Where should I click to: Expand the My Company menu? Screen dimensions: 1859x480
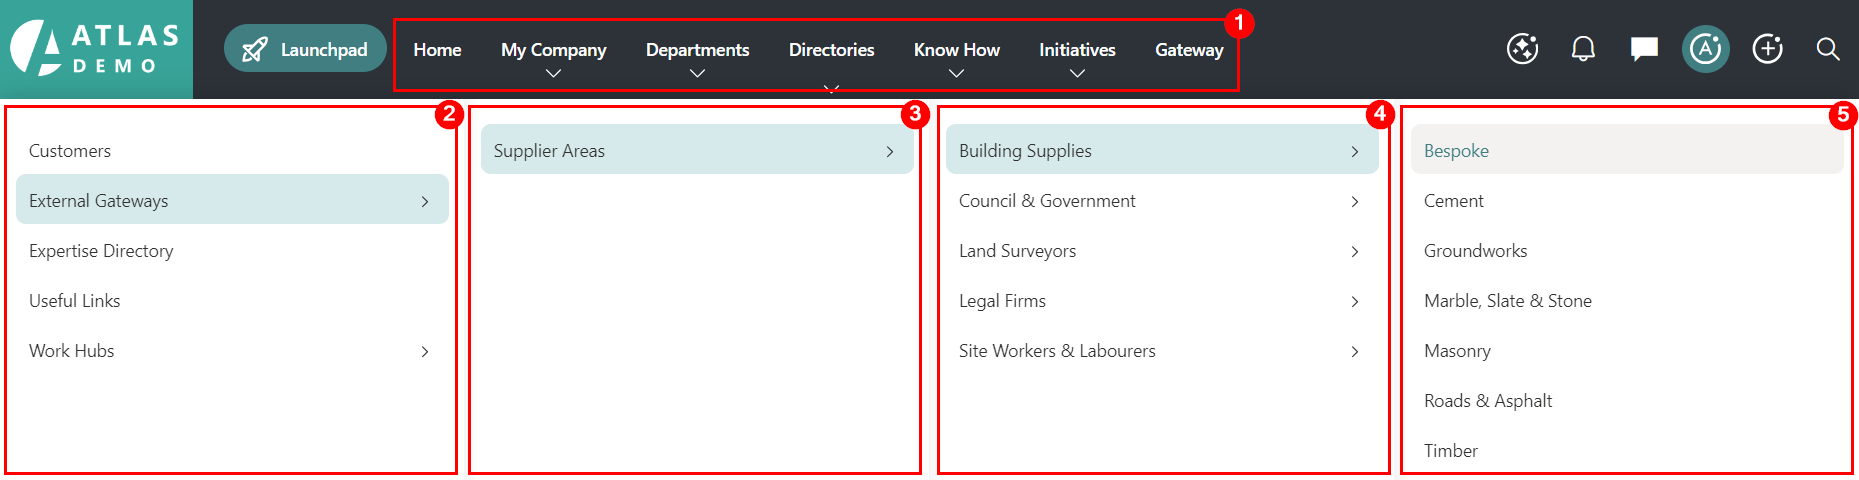553,58
